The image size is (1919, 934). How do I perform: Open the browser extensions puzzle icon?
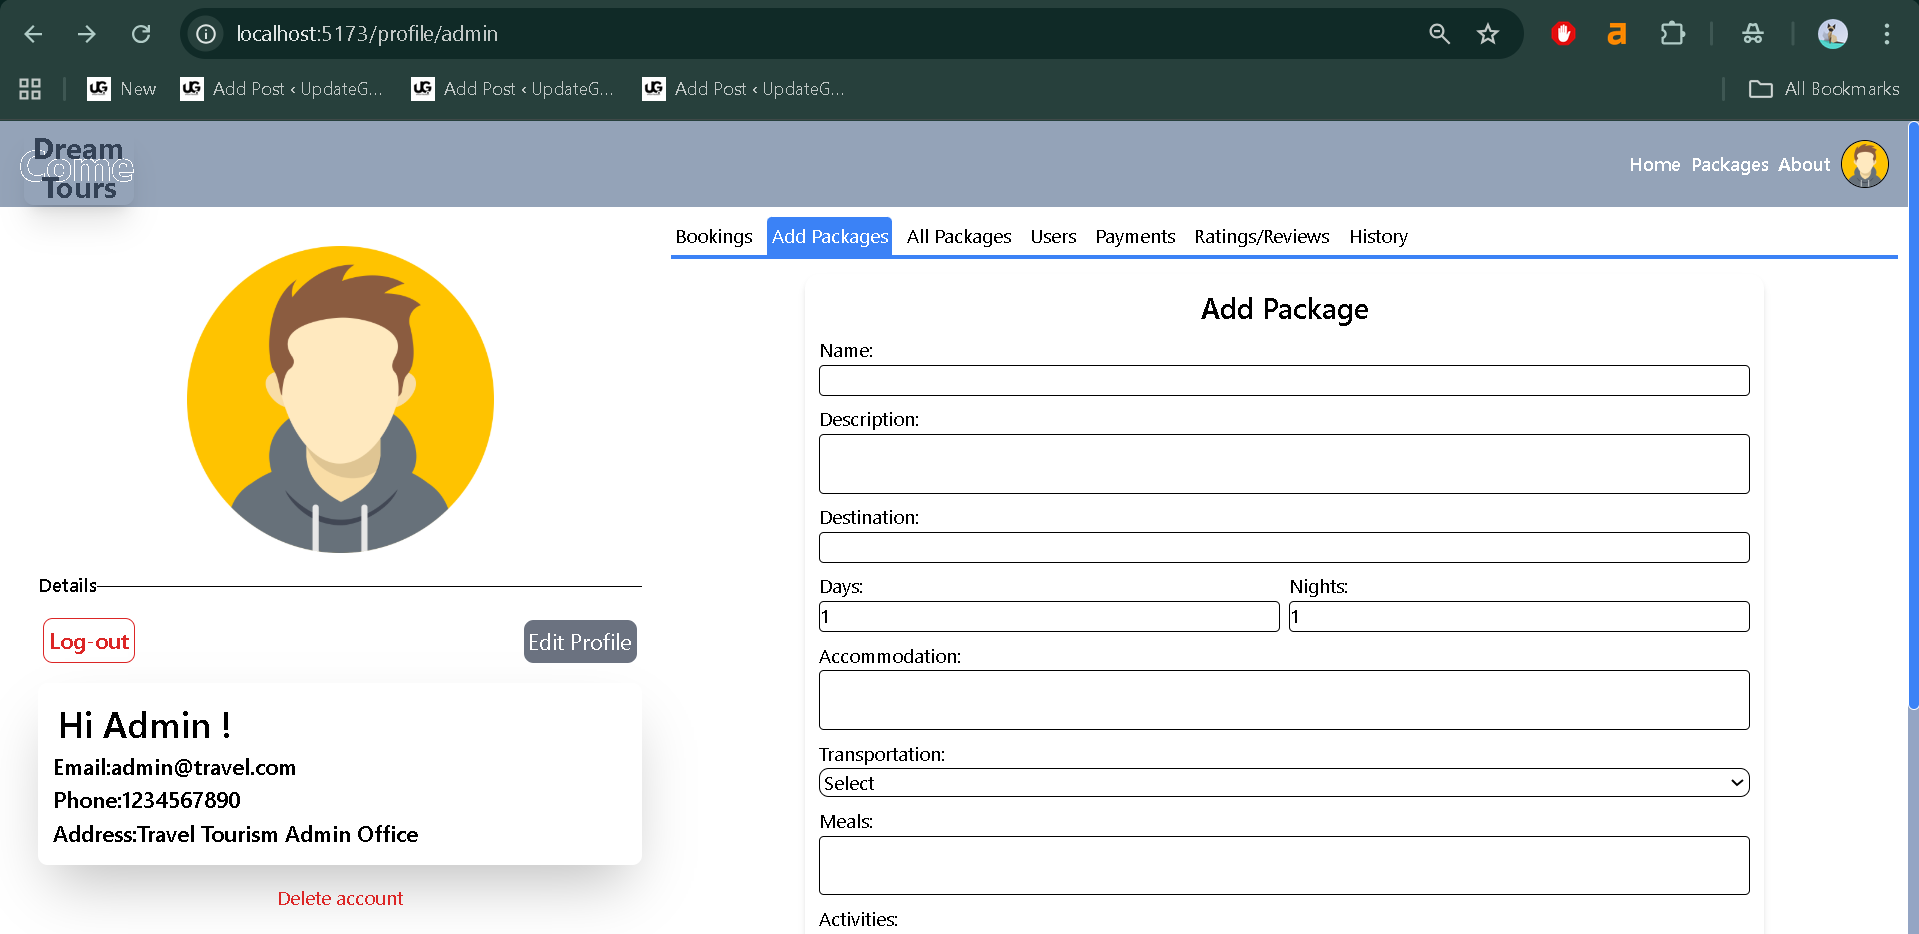pos(1672,34)
